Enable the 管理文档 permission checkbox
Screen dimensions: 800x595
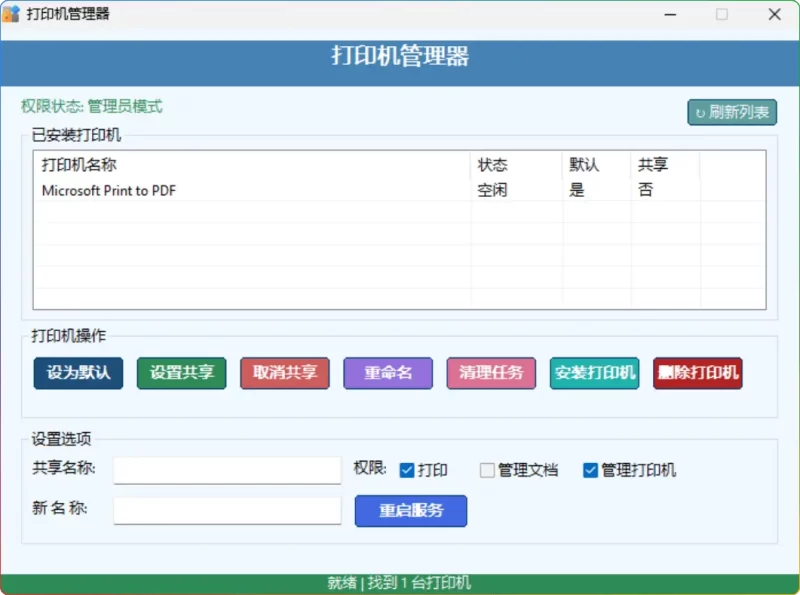click(488, 470)
